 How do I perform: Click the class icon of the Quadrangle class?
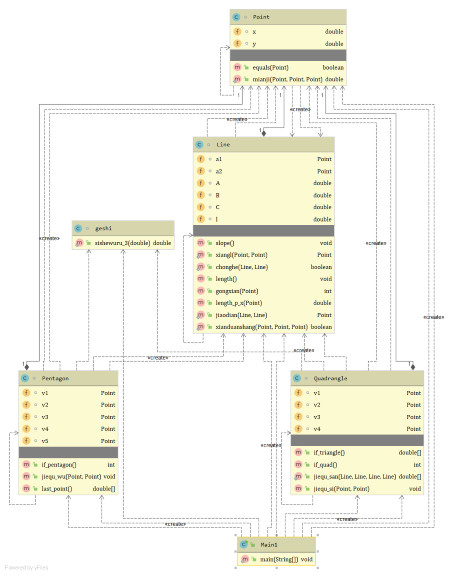click(297, 378)
